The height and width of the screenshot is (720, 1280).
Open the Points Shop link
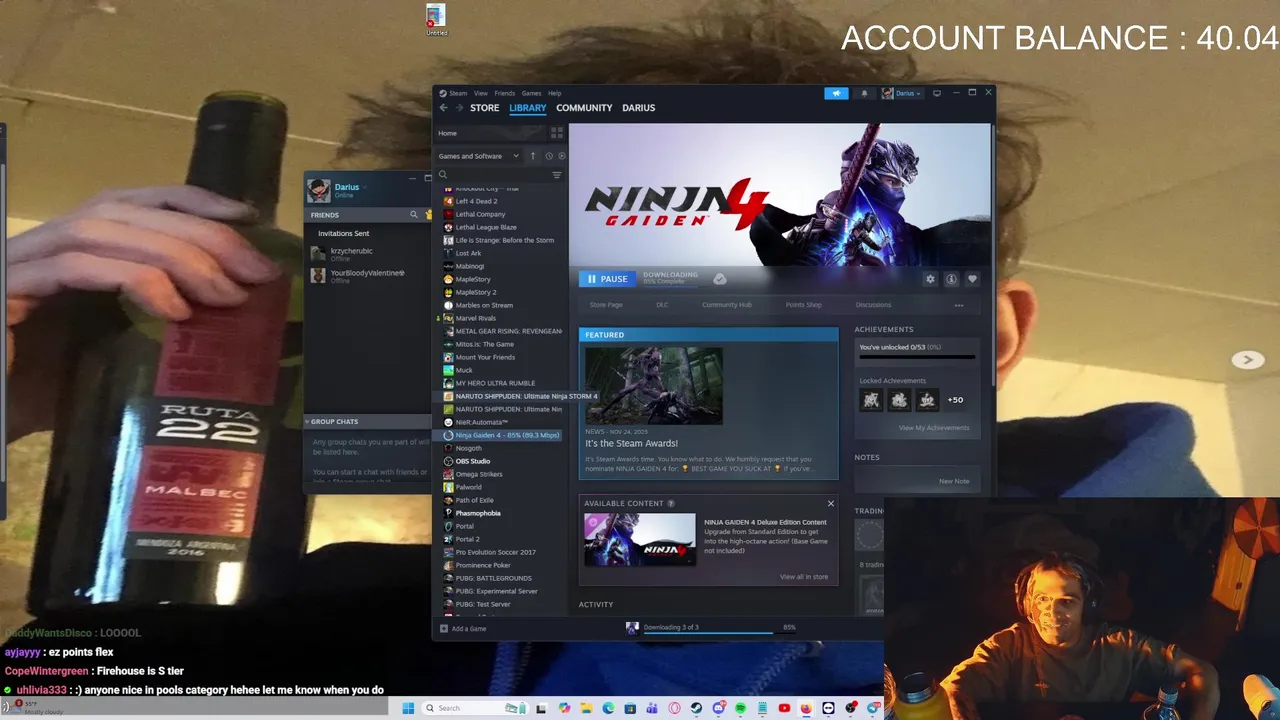click(804, 305)
